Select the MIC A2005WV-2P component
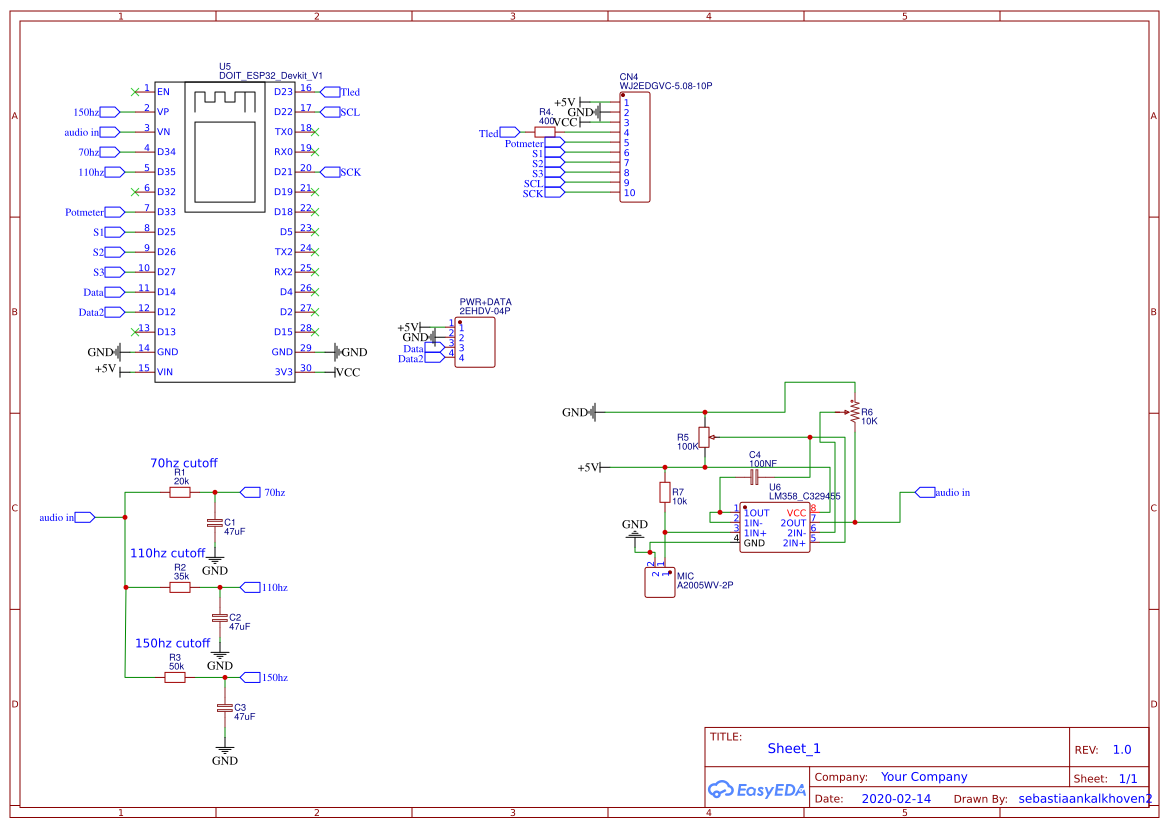Image resolution: width=1169 pixels, height=828 pixels. click(x=660, y=580)
